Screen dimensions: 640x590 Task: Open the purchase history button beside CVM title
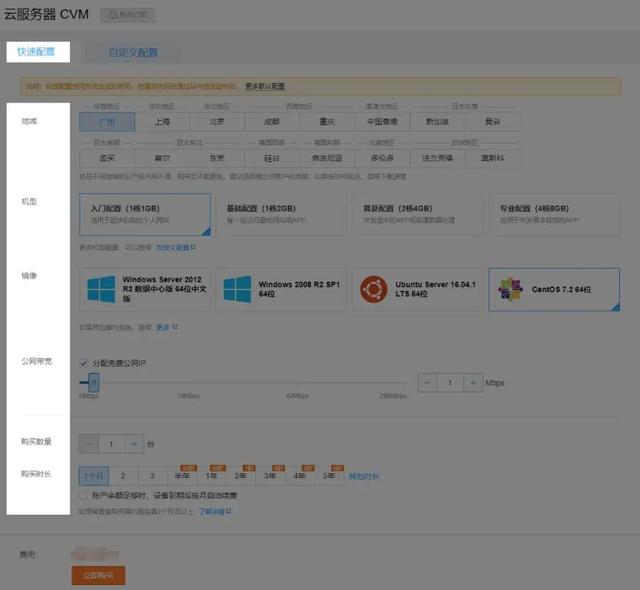[128, 15]
